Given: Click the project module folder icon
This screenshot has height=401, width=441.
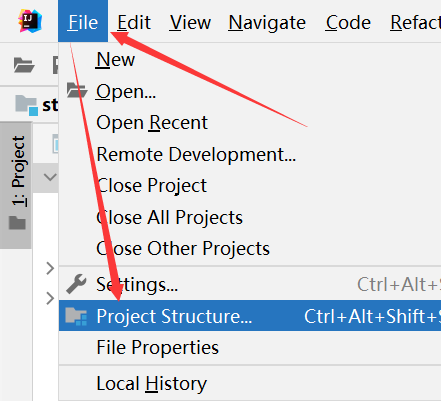Looking at the screenshot, I should click(x=27, y=105).
